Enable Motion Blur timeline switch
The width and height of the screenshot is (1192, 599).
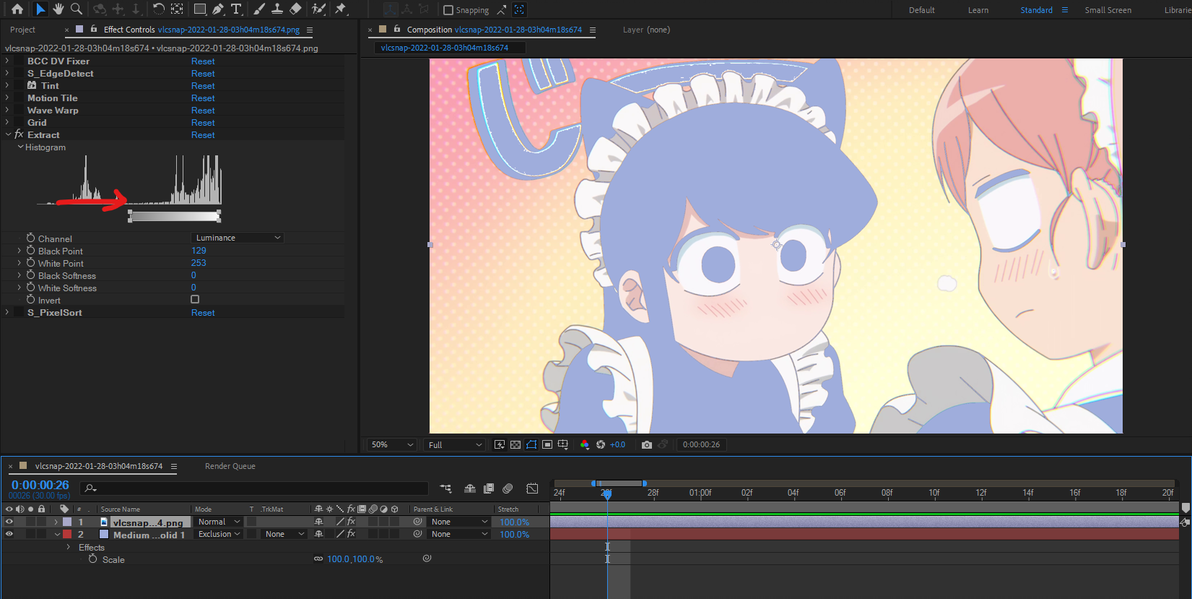(x=507, y=488)
